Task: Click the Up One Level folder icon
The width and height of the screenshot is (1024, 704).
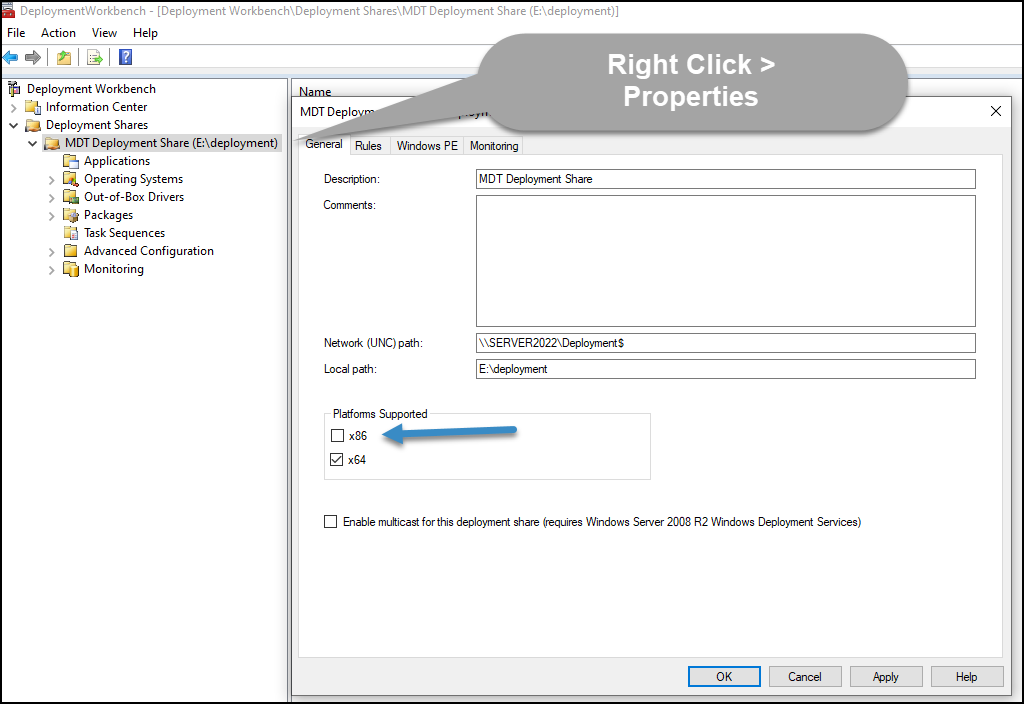Action: [x=64, y=57]
